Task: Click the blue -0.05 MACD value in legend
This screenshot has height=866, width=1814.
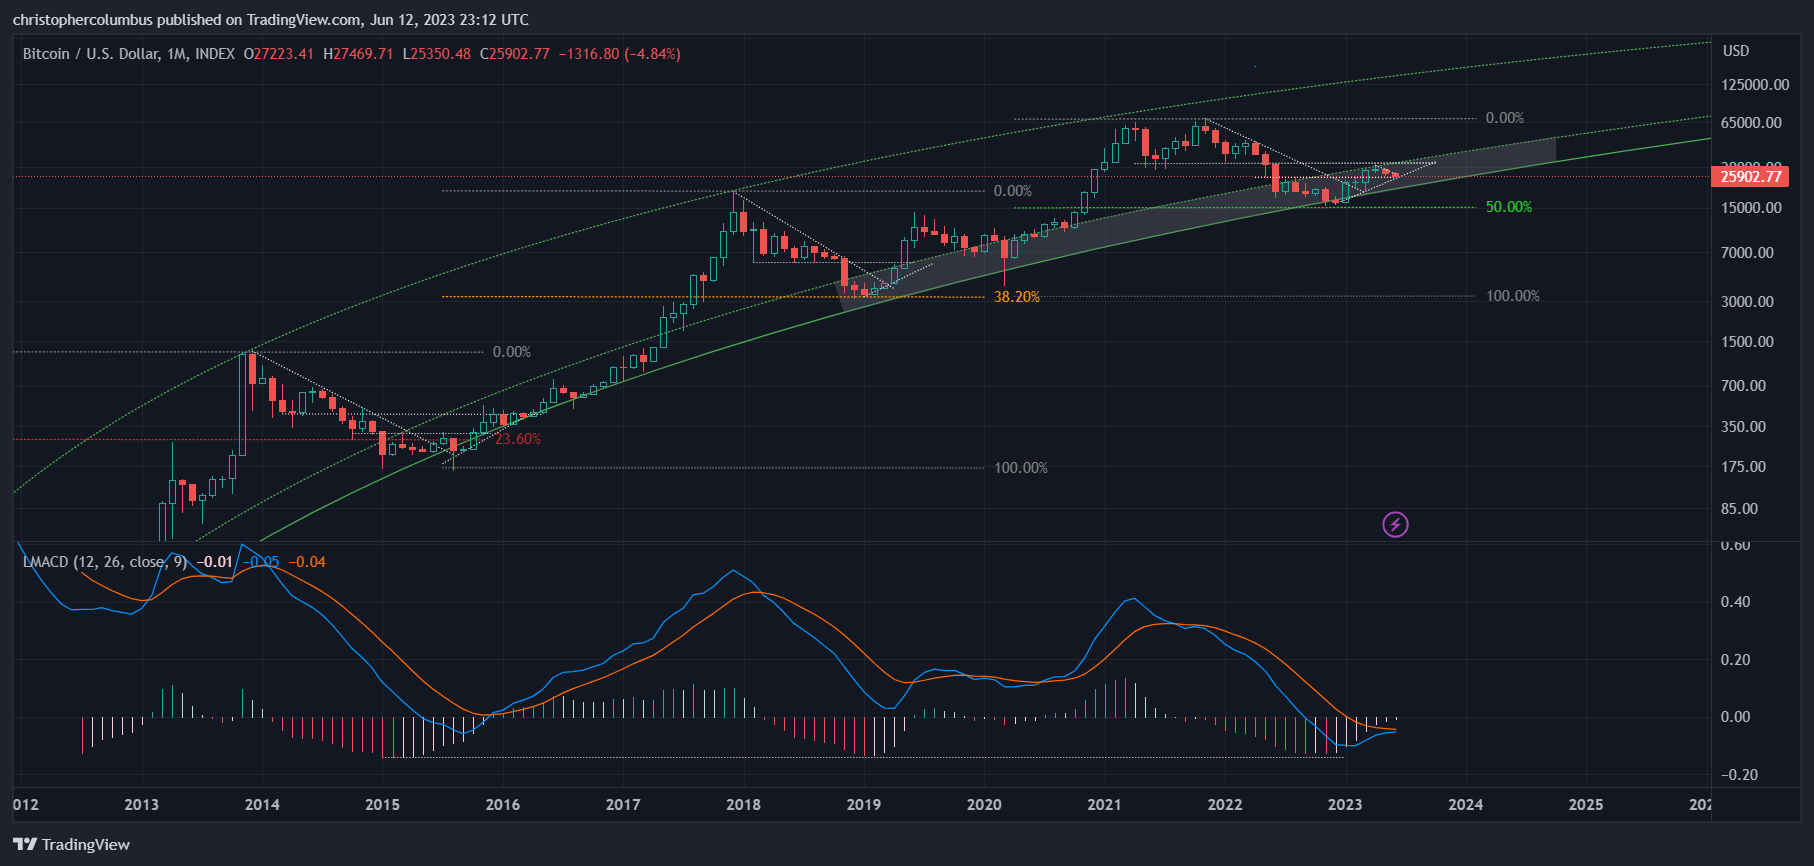Action: 262,562
